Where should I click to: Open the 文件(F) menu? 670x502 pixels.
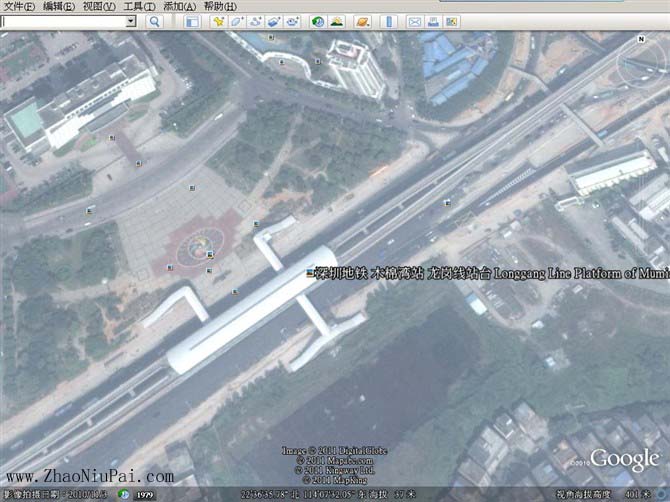point(19,6)
